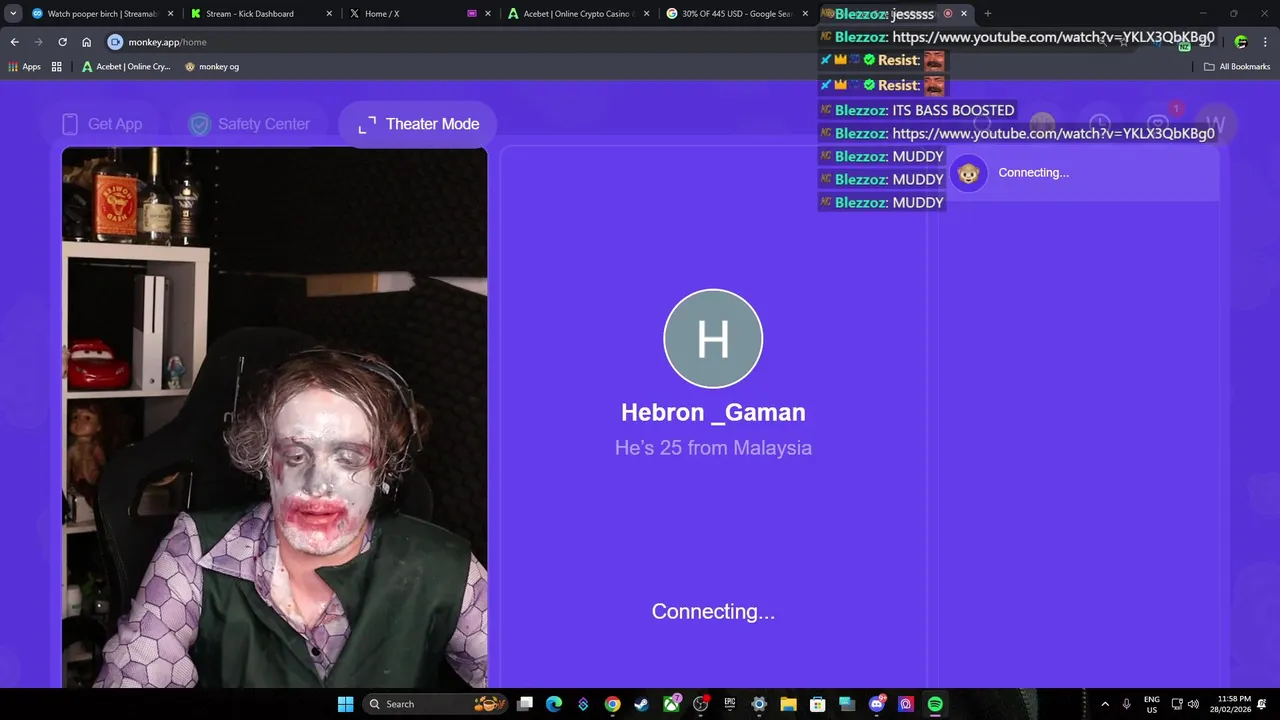Show hidden system tray icons
Image resolution: width=1280 pixels, height=720 pixels.
pyautogui.click(x=1105, y=704)
